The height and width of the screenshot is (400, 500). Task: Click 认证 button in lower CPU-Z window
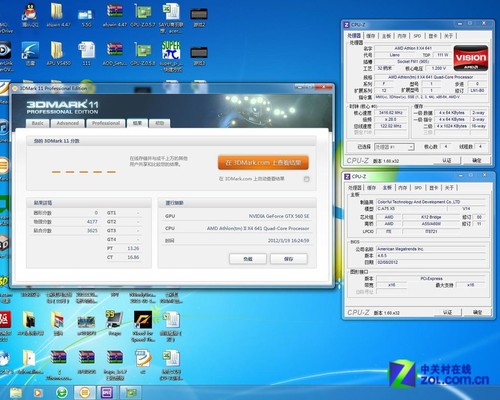(447, 312)
